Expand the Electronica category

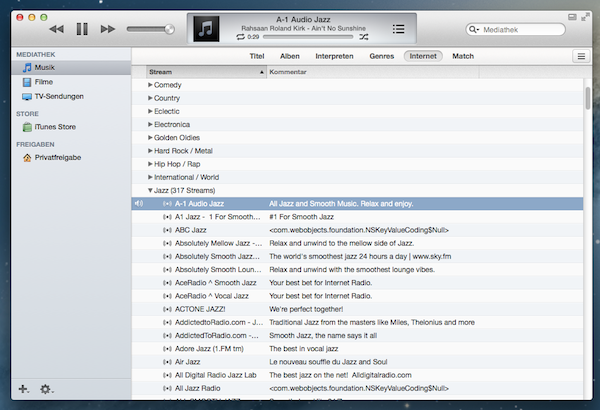150,124
